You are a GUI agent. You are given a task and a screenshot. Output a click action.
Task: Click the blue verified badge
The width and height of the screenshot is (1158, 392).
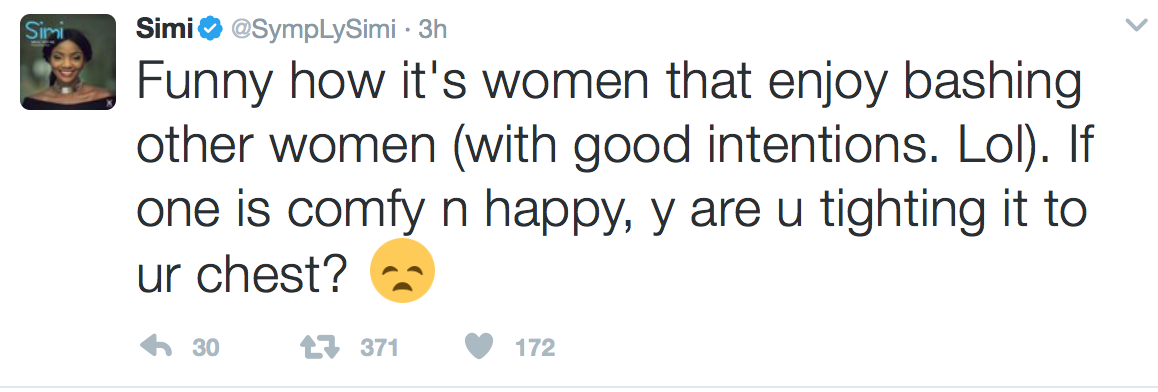[213, 29]
